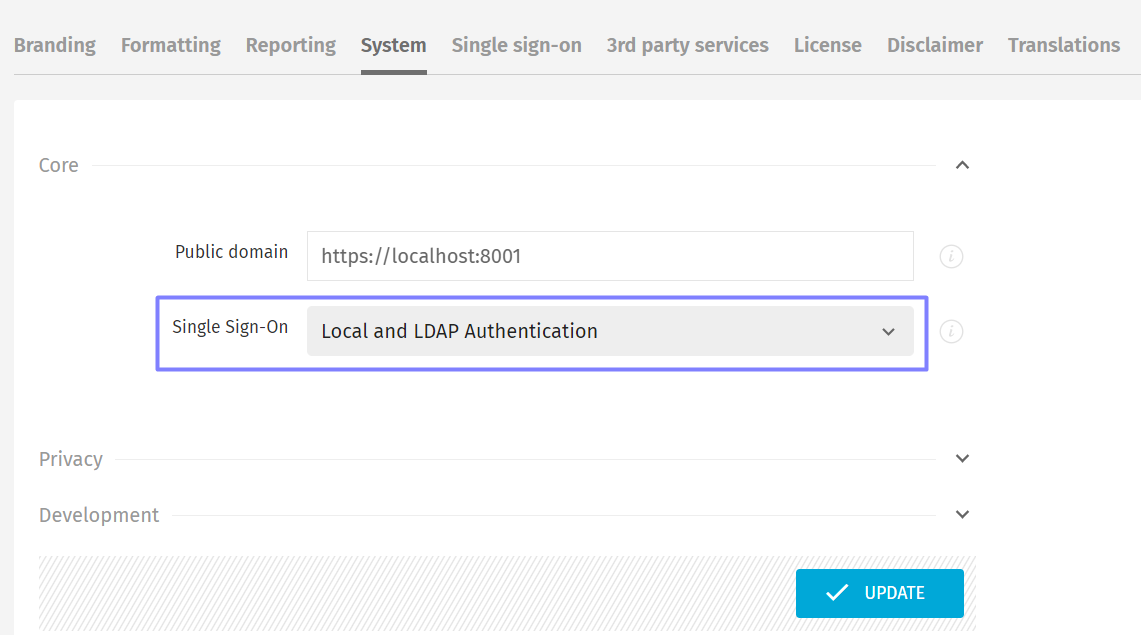This screenshot has width=1141, height=635.
Task: Open the Single sign-on tab
Action: (517, 45)
